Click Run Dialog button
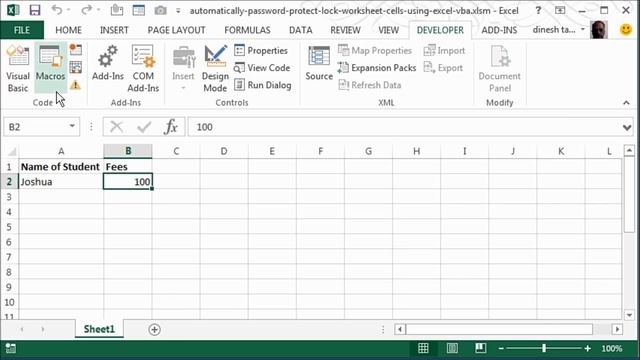The width and height of the screenshot is (640, 360). click(263, 85)
